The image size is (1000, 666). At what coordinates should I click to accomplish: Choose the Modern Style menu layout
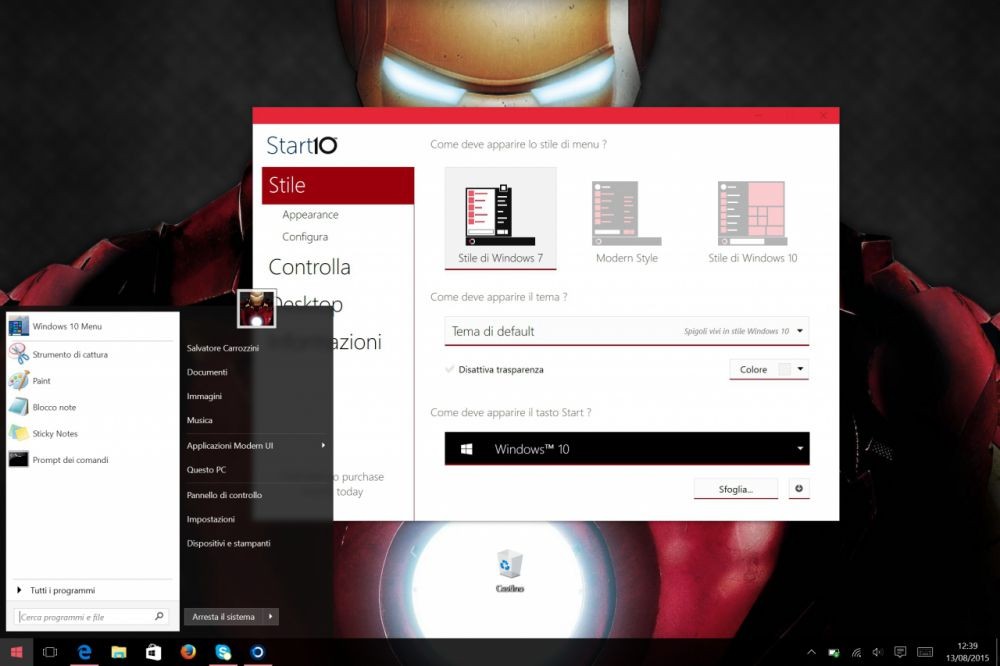[x=626, y=222]
